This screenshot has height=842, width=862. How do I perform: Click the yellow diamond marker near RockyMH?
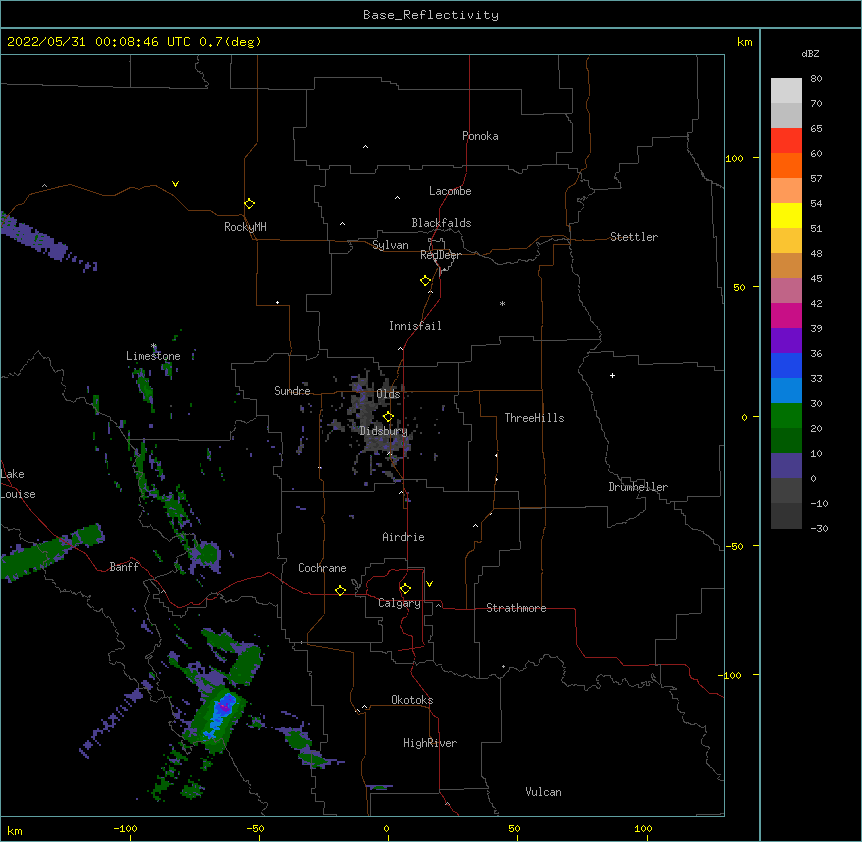coord(249,203)
